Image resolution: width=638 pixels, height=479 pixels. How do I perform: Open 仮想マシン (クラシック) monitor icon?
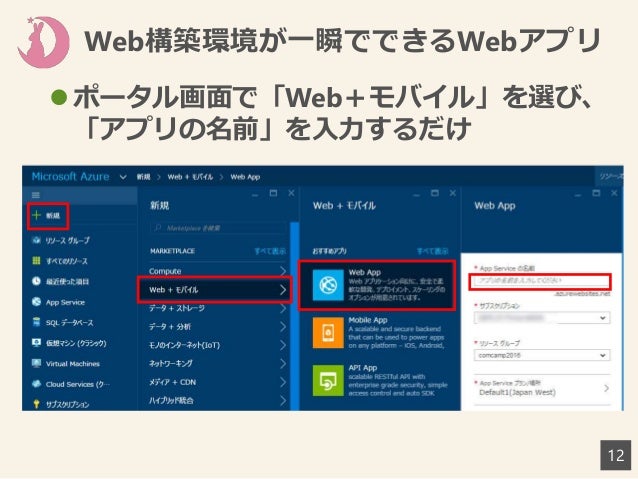coord(36,343)
